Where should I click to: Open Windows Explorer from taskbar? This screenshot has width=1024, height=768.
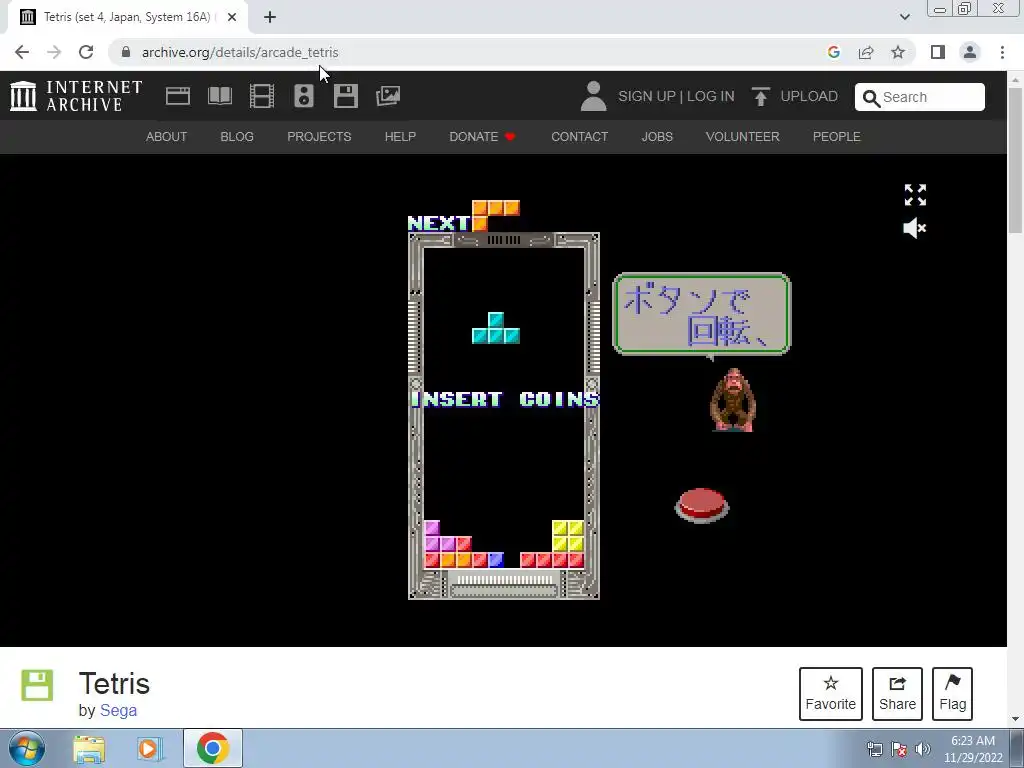coord(89,748)
